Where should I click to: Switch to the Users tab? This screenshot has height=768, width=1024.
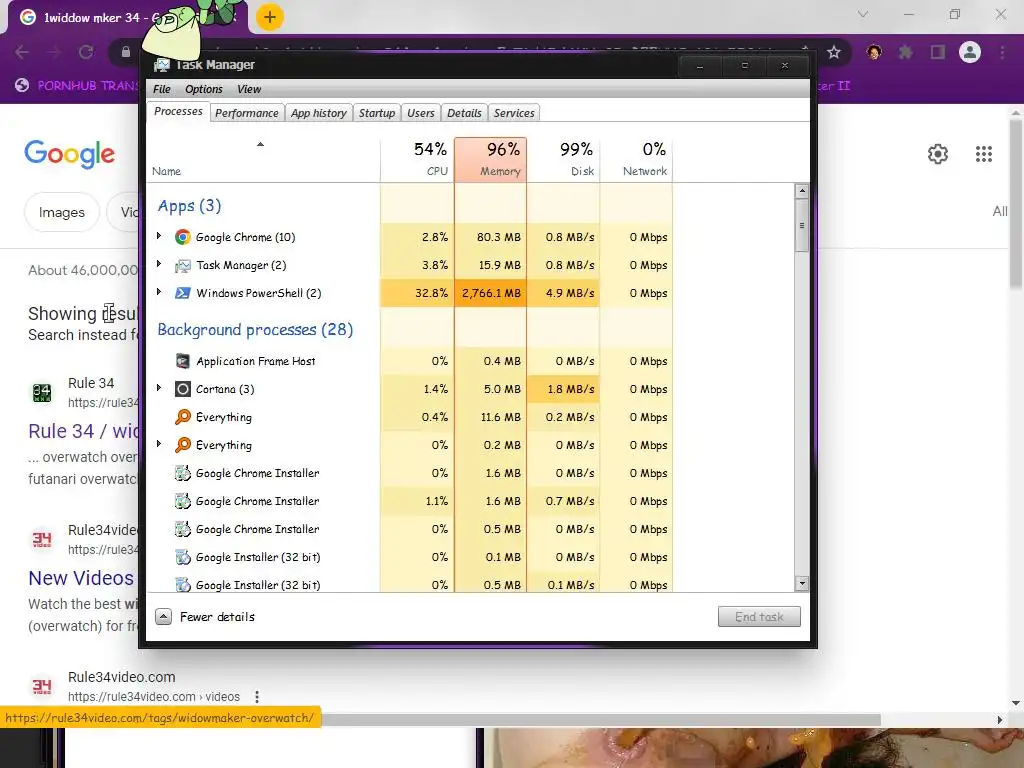[421, 113]
